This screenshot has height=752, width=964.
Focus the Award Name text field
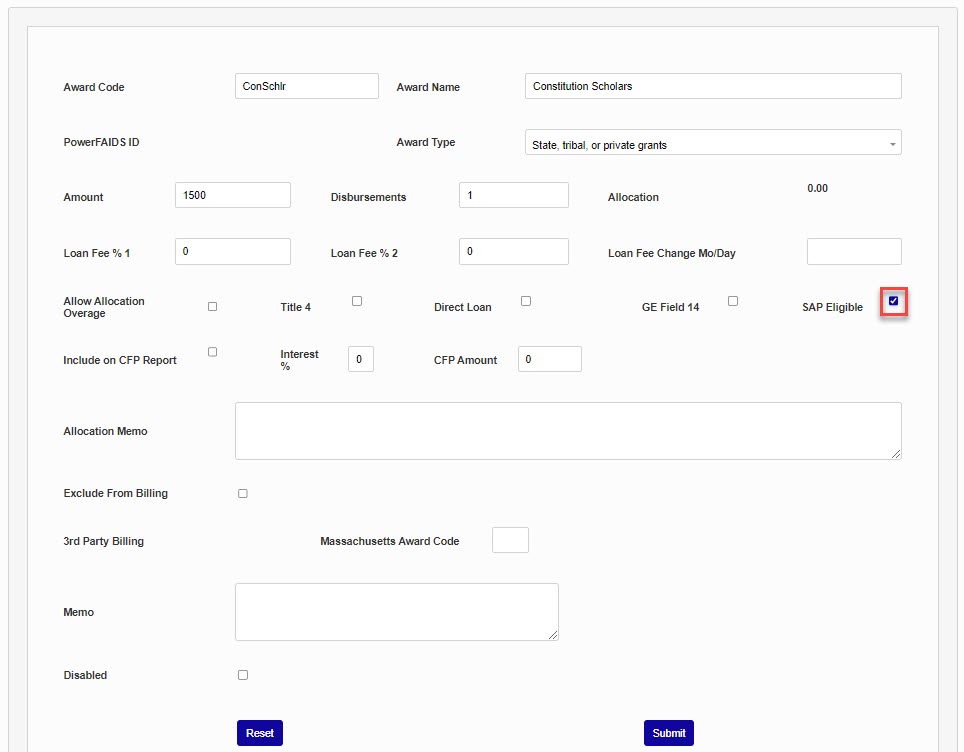tap(712, 87)
